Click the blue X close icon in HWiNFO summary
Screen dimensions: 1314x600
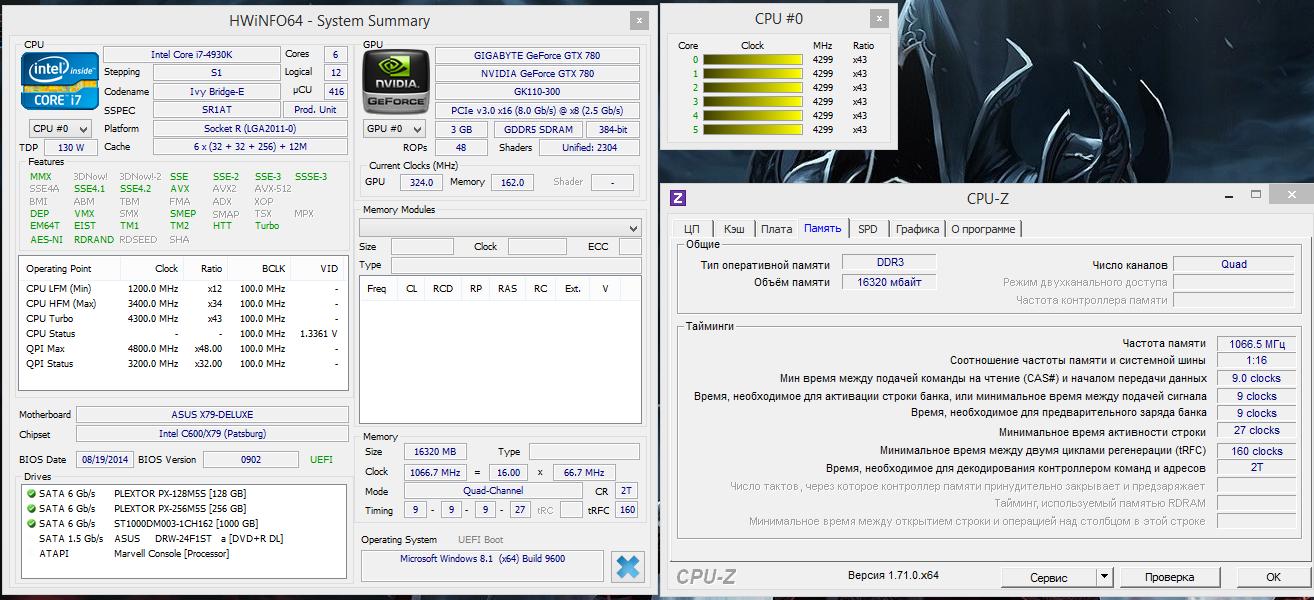point(628,566)
